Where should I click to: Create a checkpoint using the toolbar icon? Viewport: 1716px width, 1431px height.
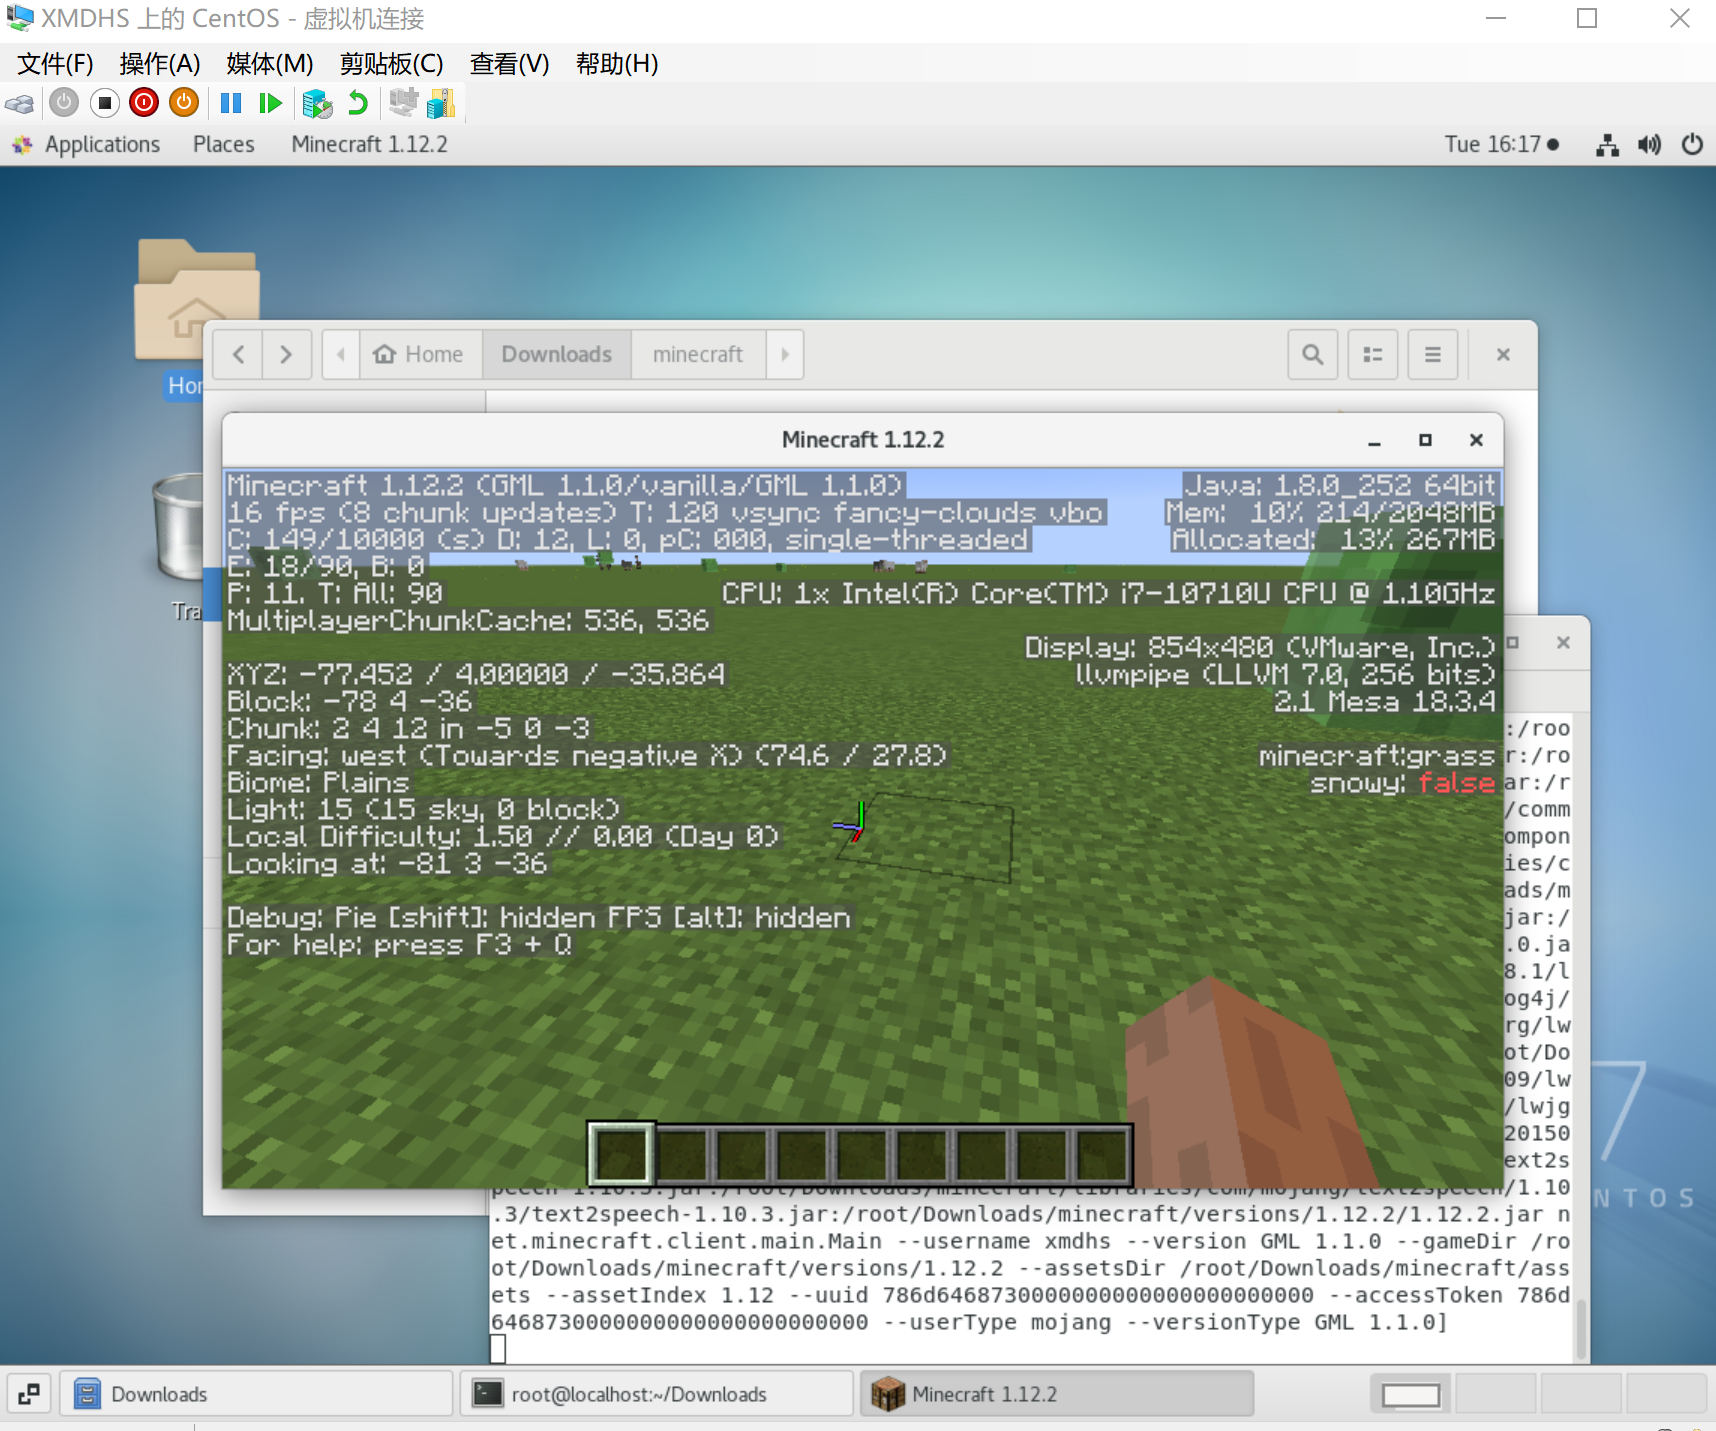coord(317,103)
